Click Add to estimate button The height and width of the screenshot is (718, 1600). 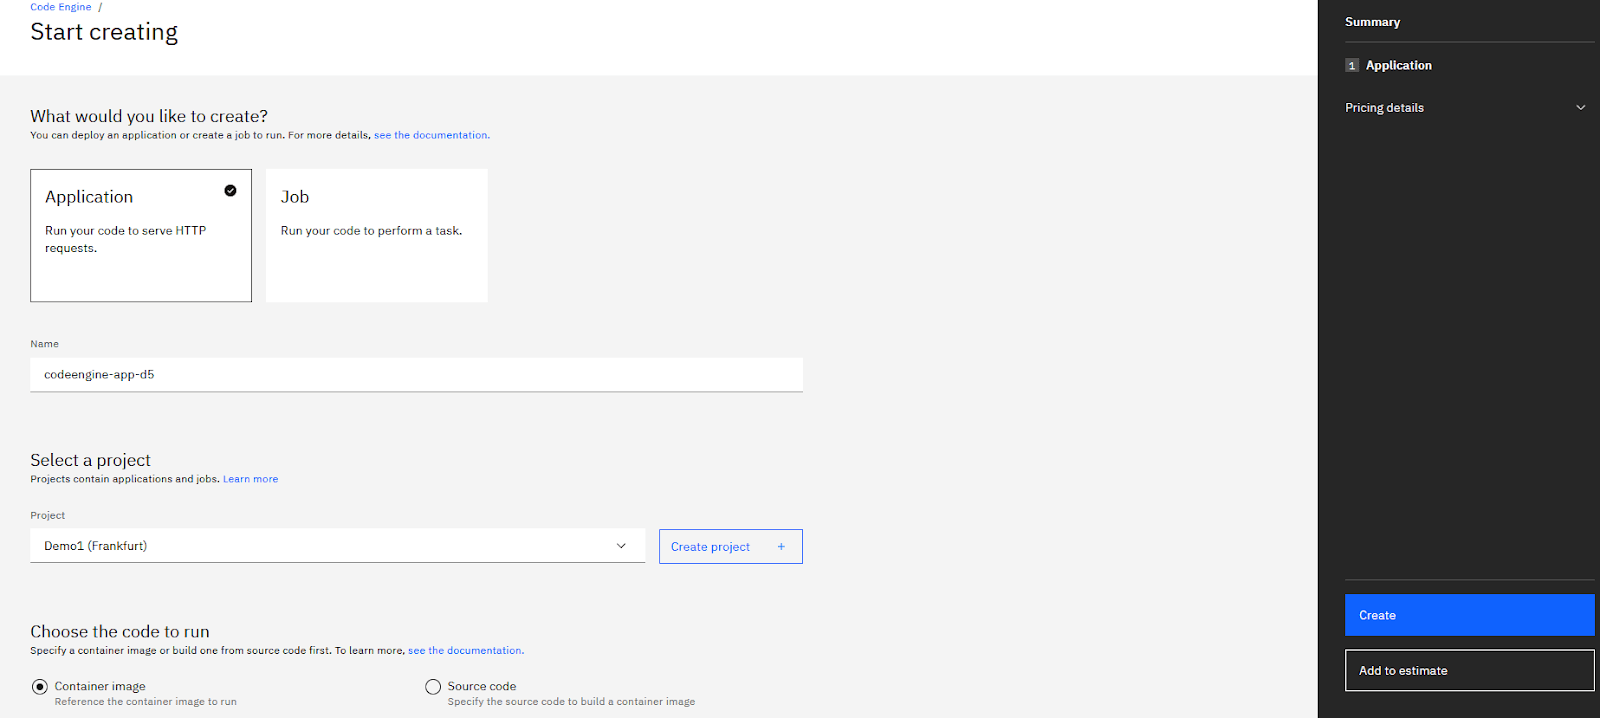(x=1469, y=671)
